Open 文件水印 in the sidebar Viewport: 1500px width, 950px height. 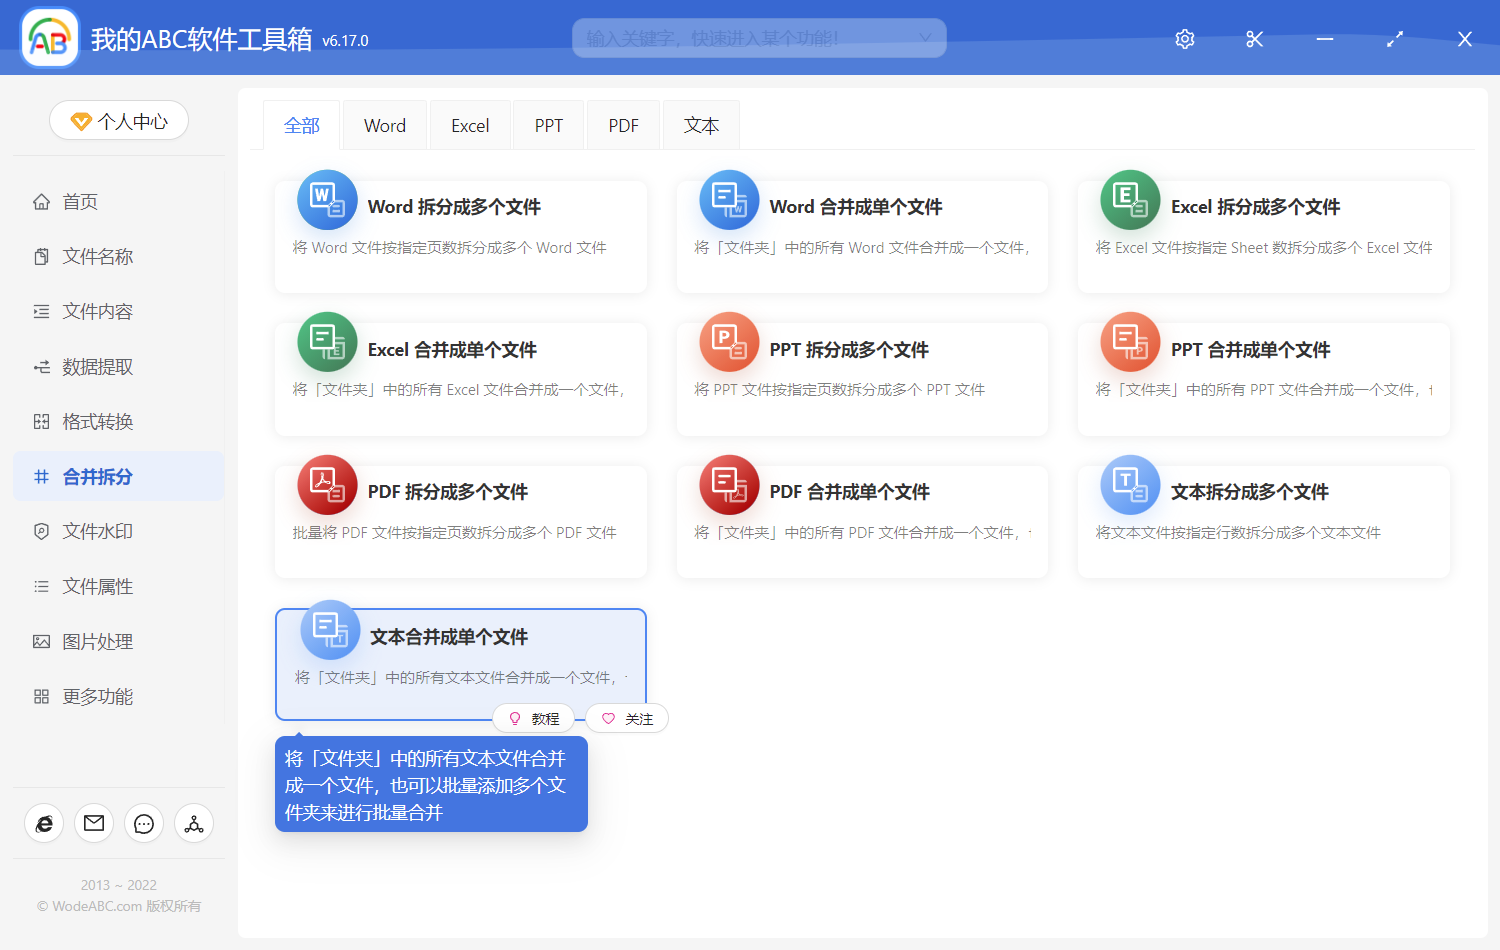97,531
